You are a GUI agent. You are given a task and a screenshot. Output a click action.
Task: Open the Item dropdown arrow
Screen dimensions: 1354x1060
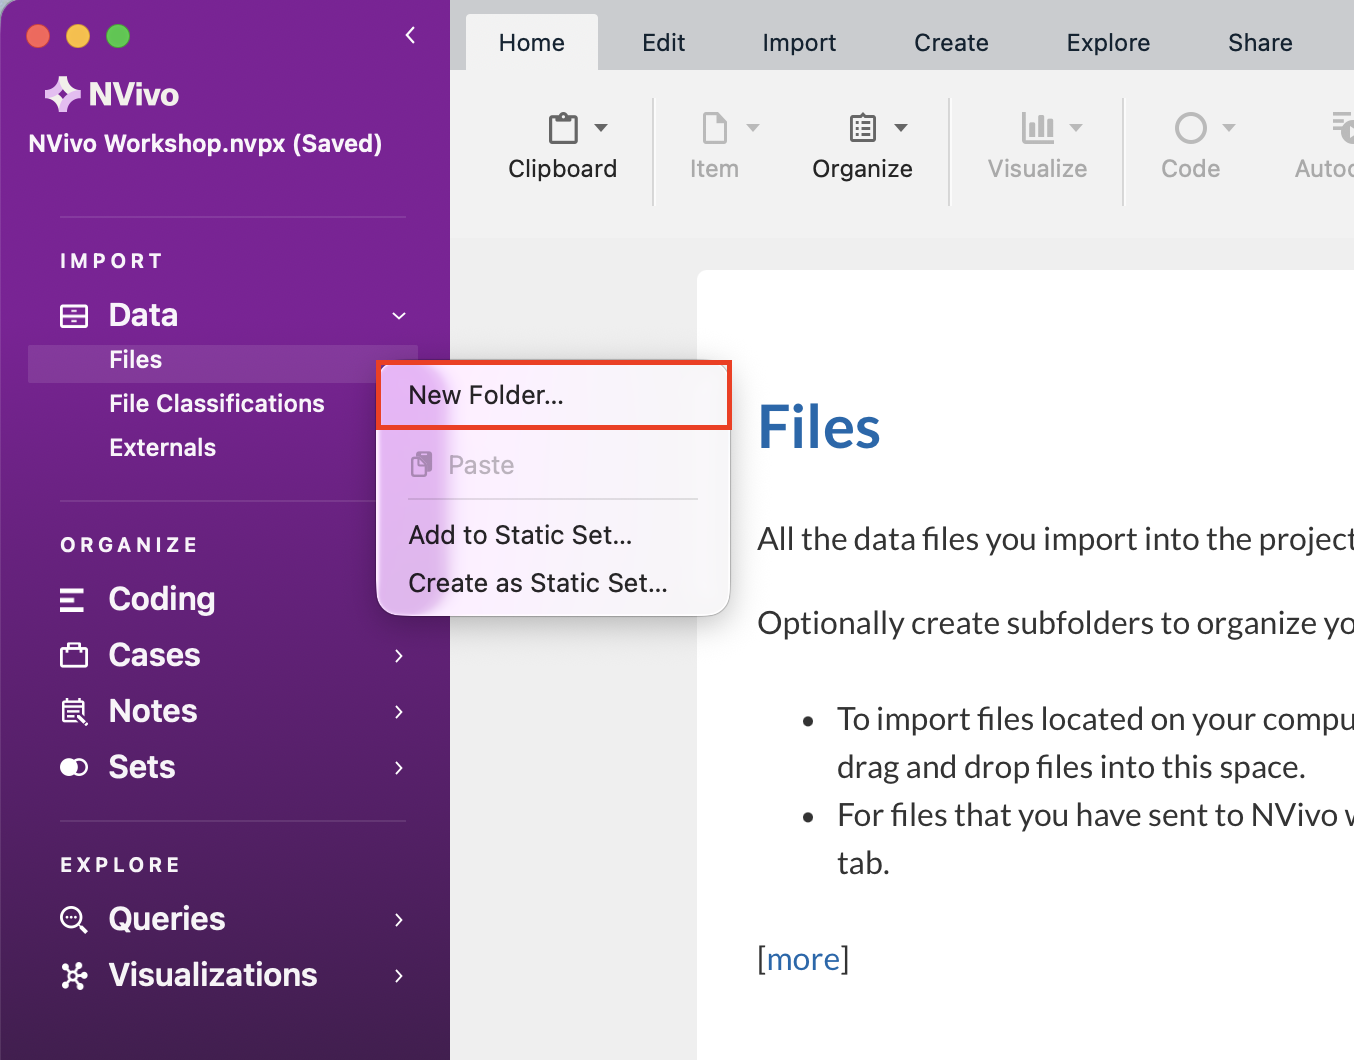pos(753,128)
